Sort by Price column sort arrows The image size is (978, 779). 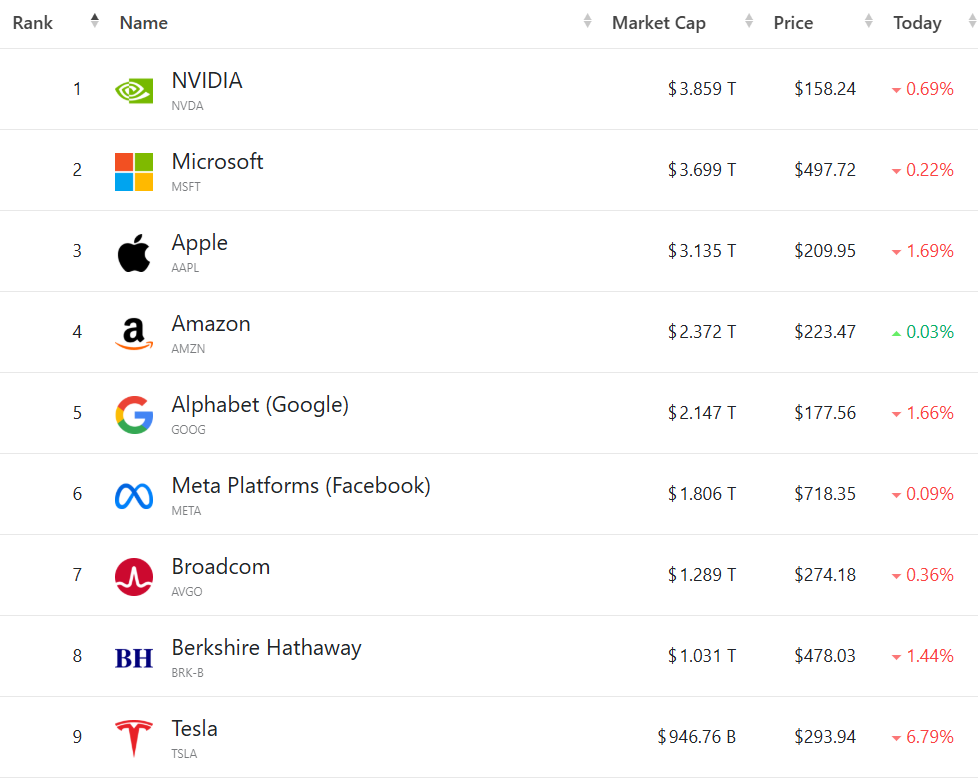click(869, 22)
